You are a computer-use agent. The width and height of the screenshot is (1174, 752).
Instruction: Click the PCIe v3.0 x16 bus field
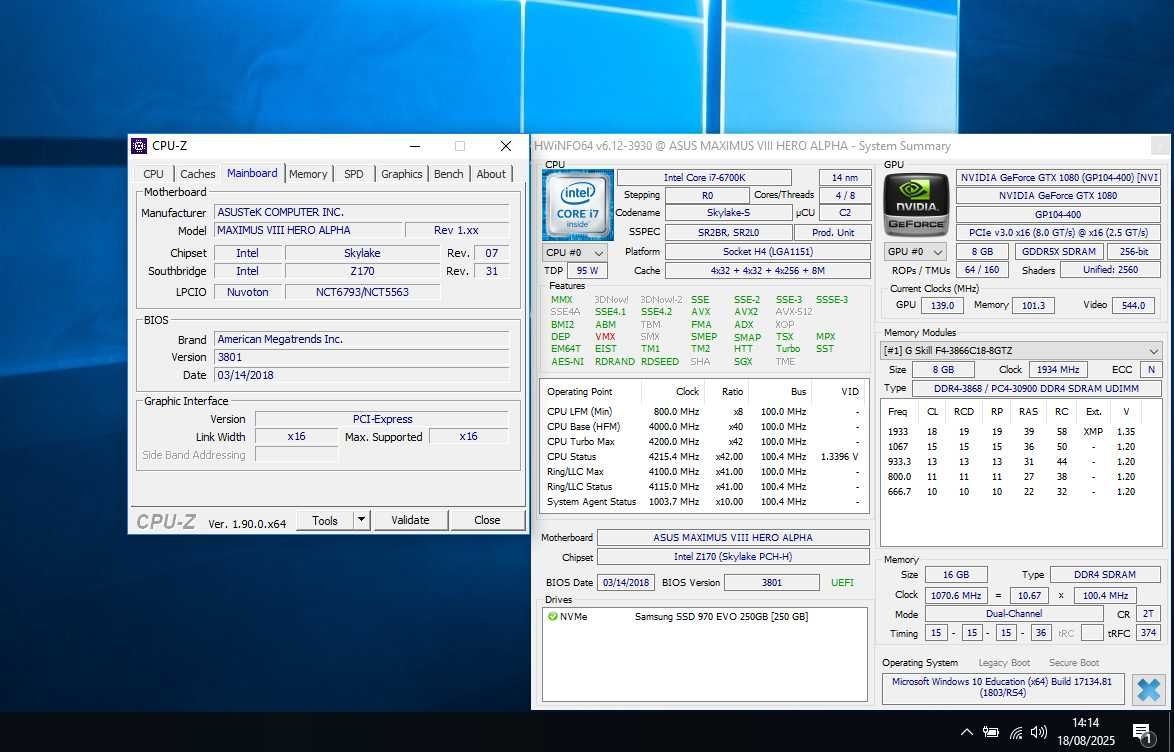1058,233
